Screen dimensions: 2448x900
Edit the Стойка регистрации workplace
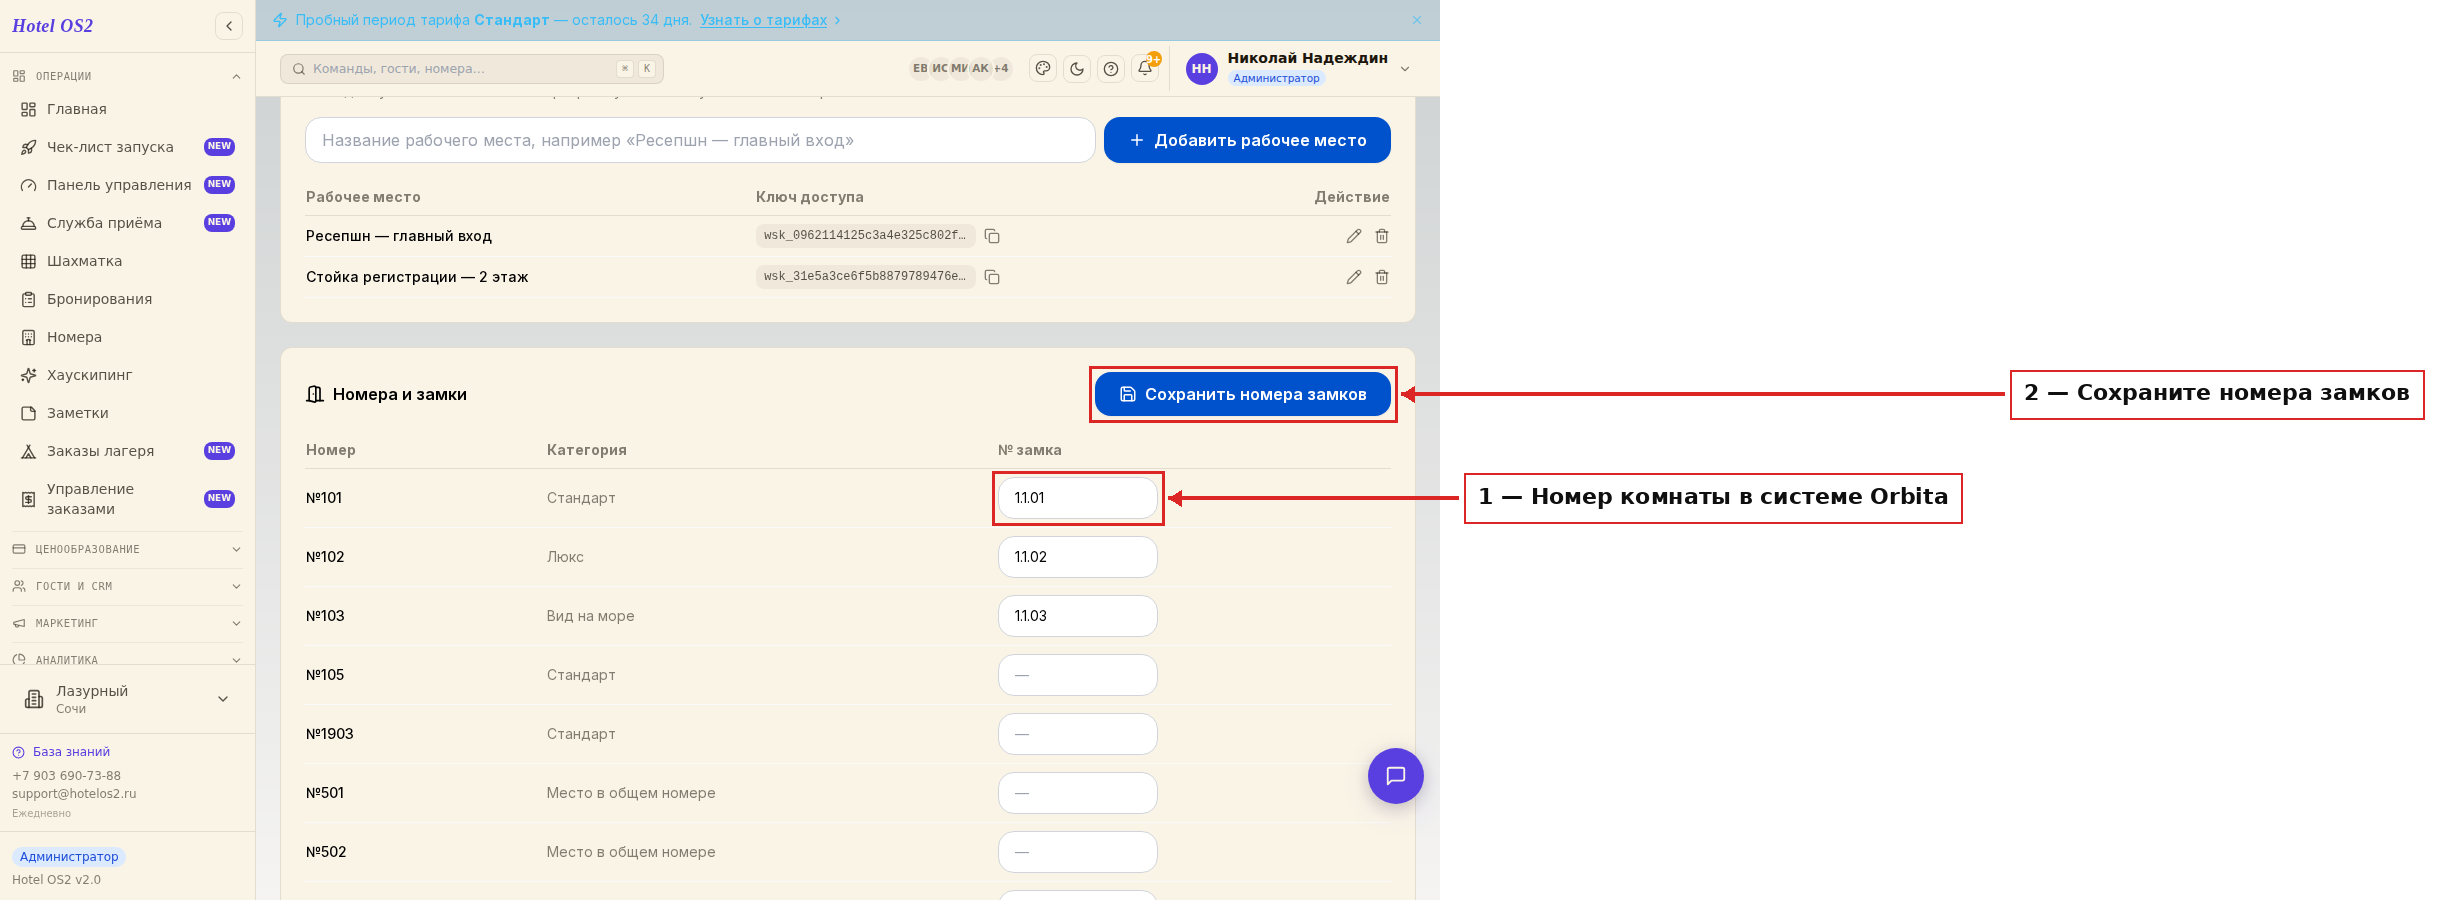(1354, 277)
